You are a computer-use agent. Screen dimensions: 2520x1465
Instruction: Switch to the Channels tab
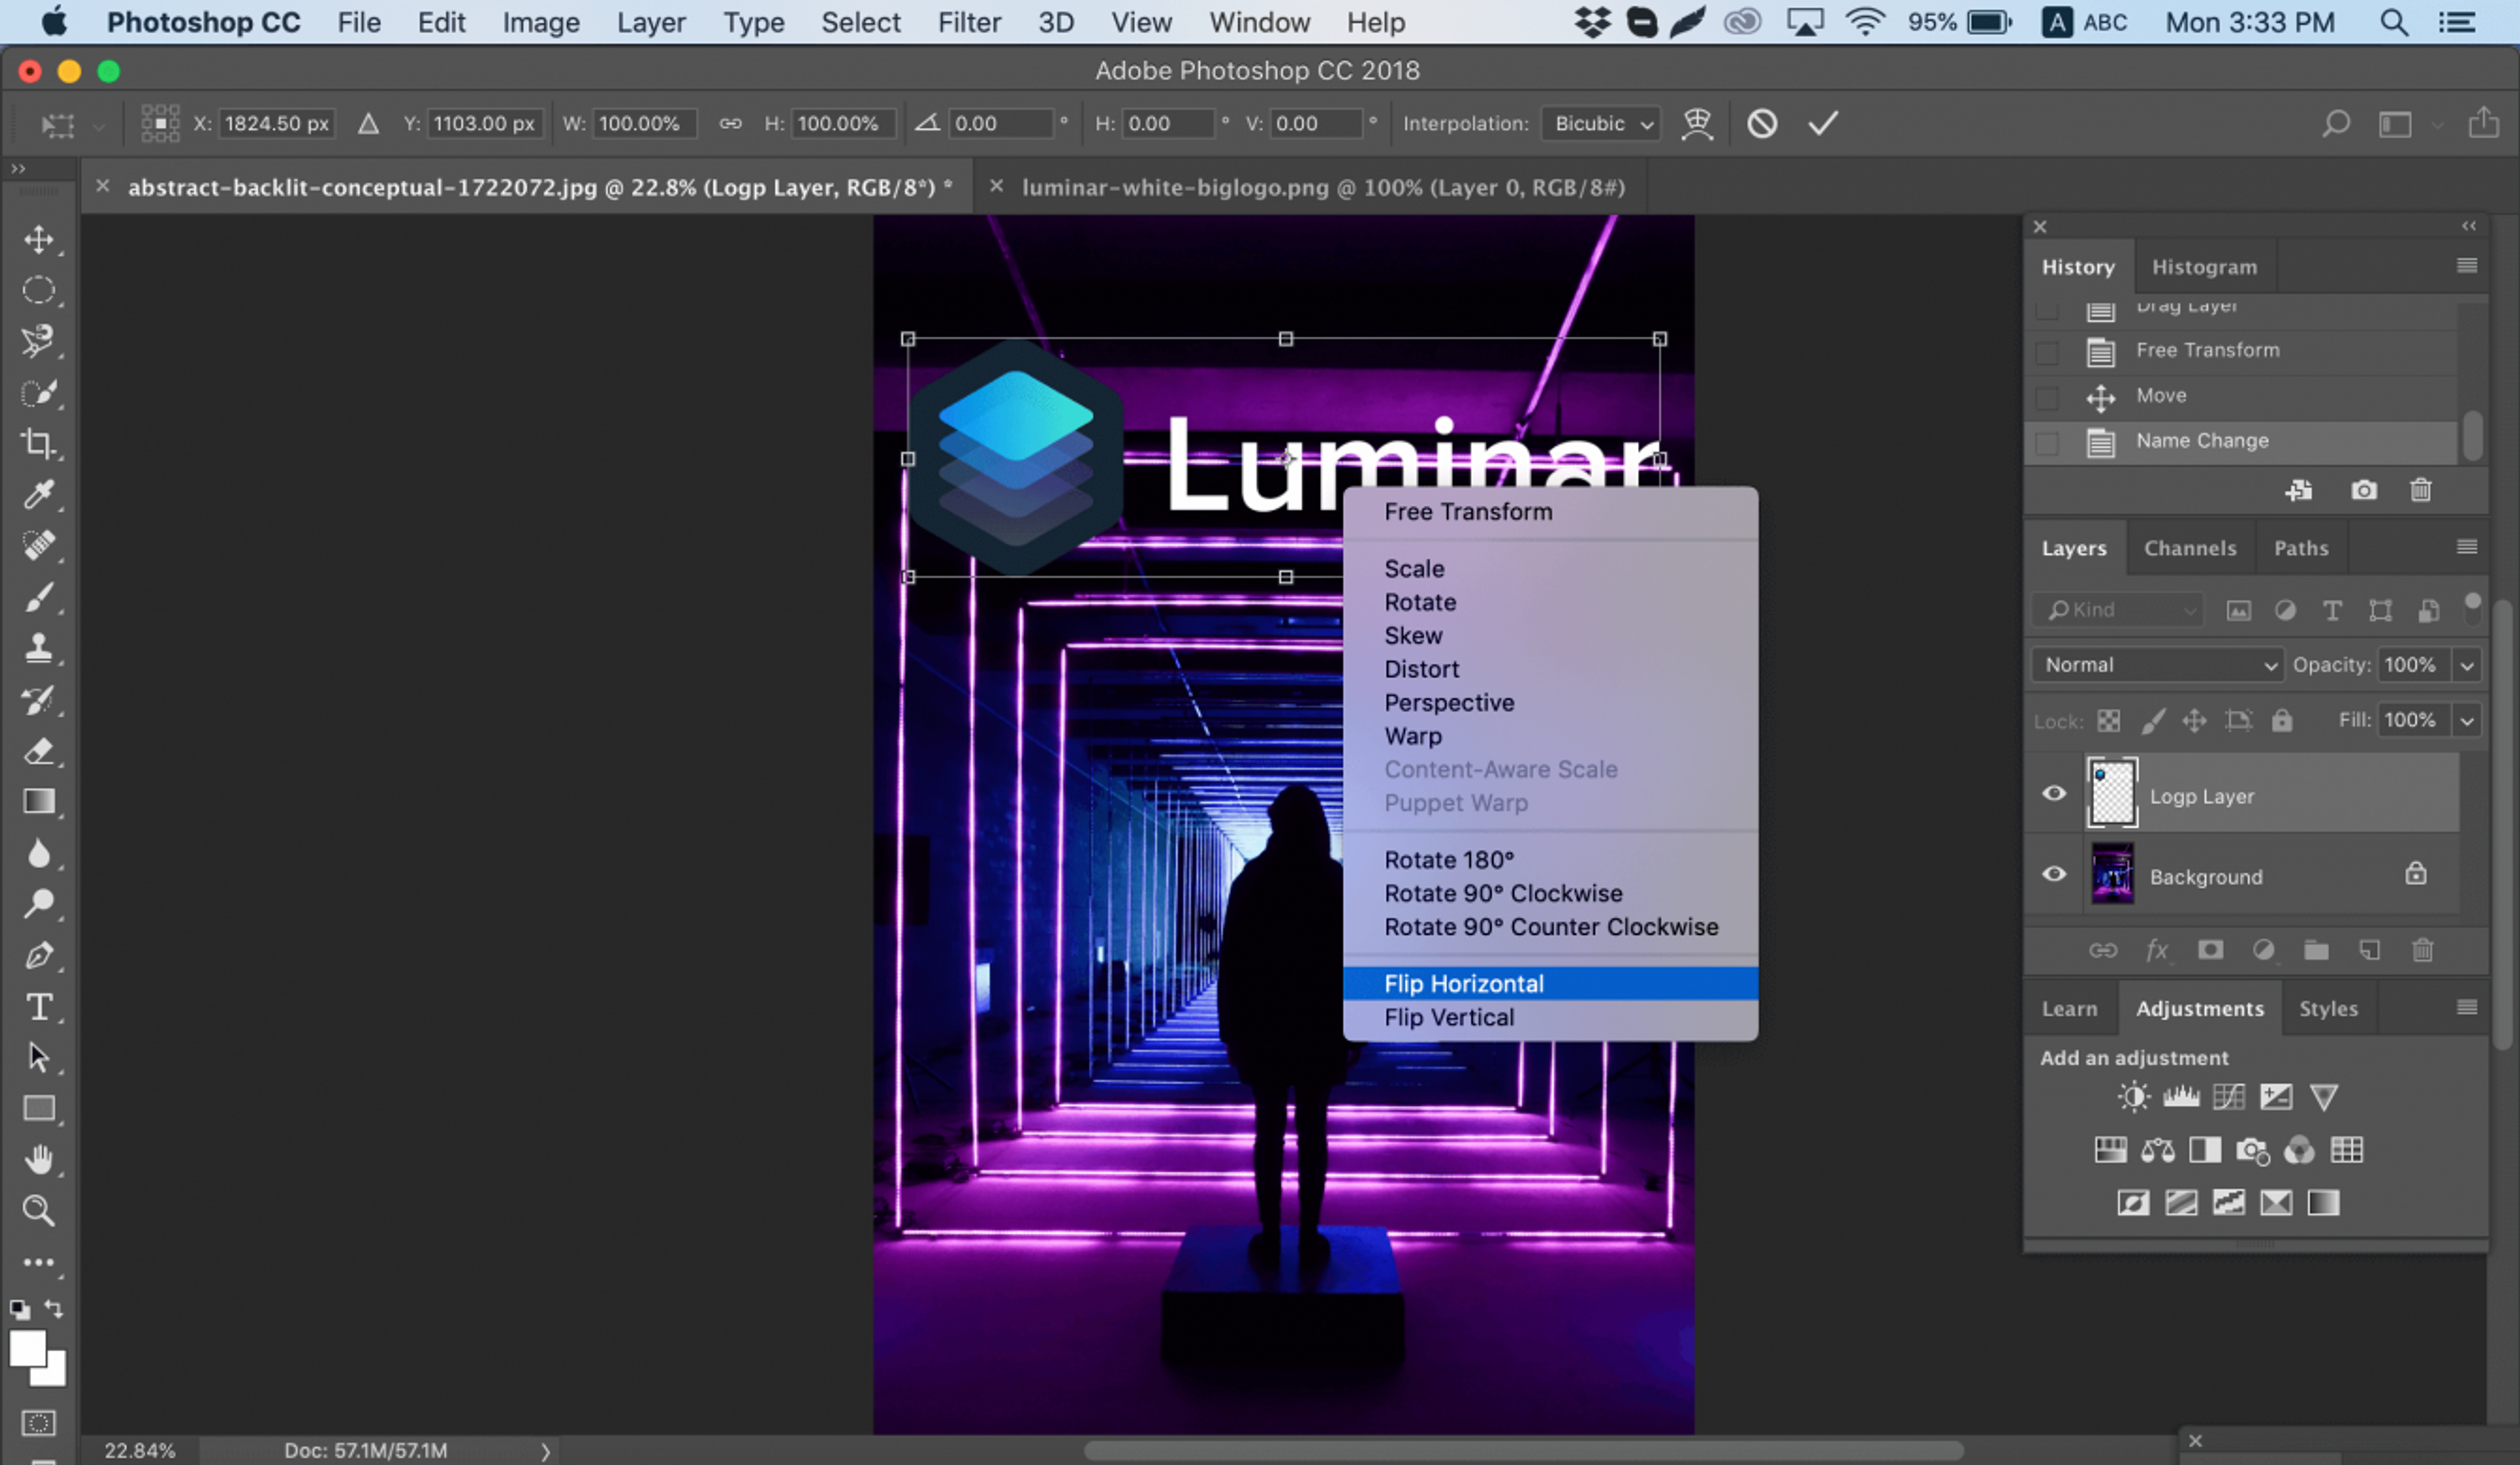[x=2190, y=548]
